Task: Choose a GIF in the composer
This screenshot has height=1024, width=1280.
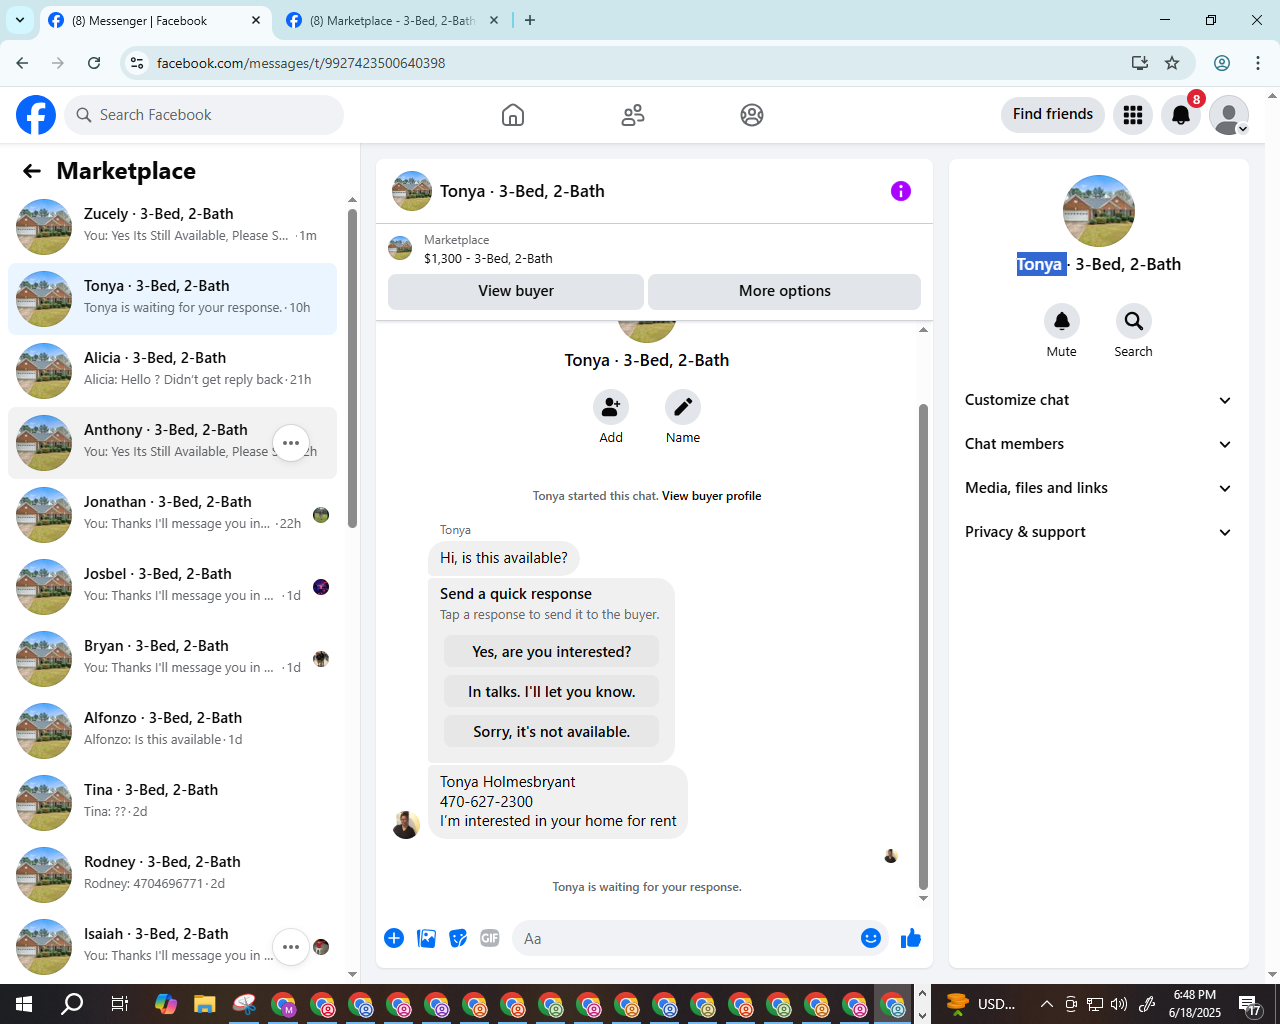Action: 490,938
